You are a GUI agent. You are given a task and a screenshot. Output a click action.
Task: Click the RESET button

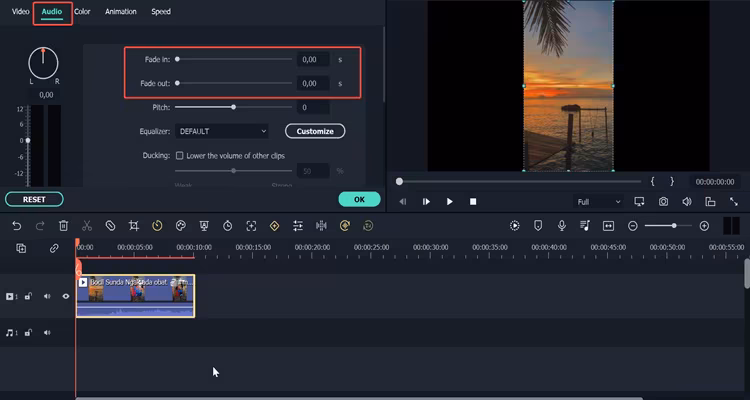pos(34,200)
